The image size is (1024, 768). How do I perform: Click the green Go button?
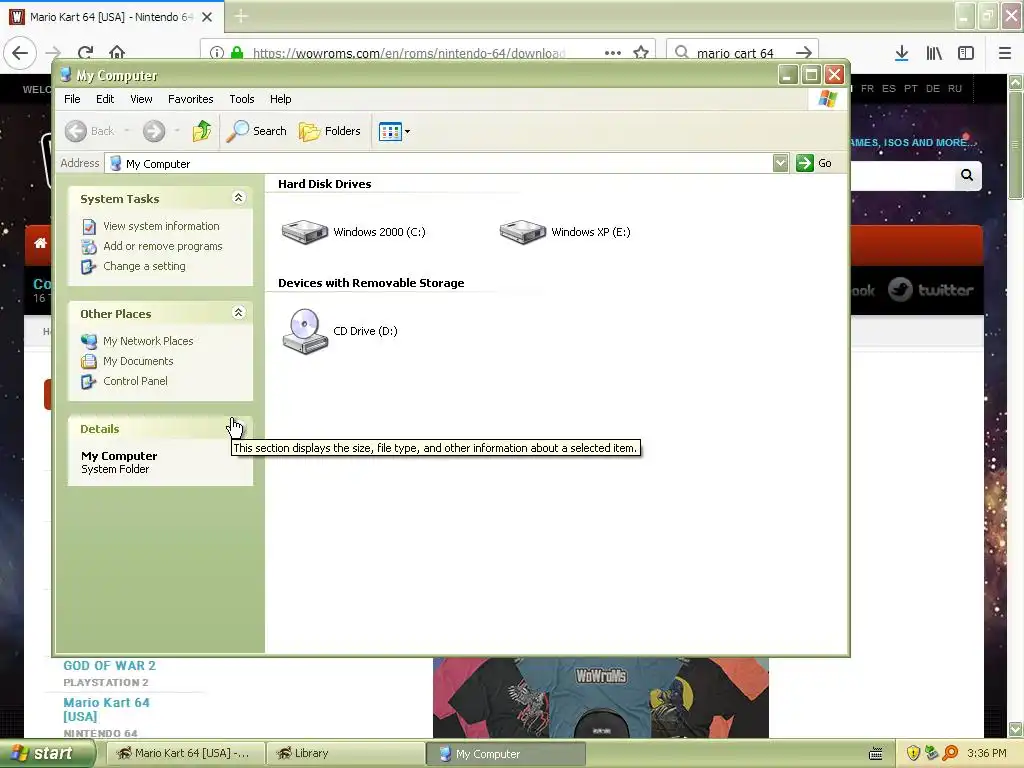pyautogui.click(x=814, y=163)
